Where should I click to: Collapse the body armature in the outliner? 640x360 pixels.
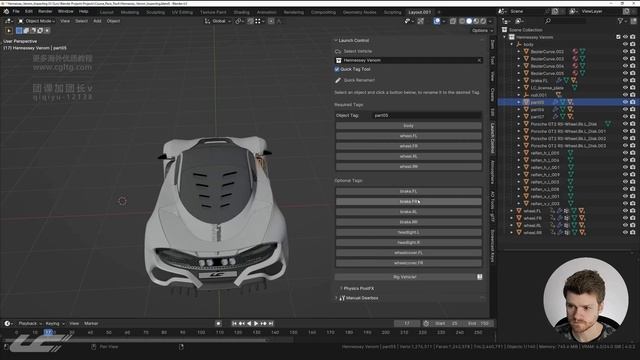(x=512, y=44)
